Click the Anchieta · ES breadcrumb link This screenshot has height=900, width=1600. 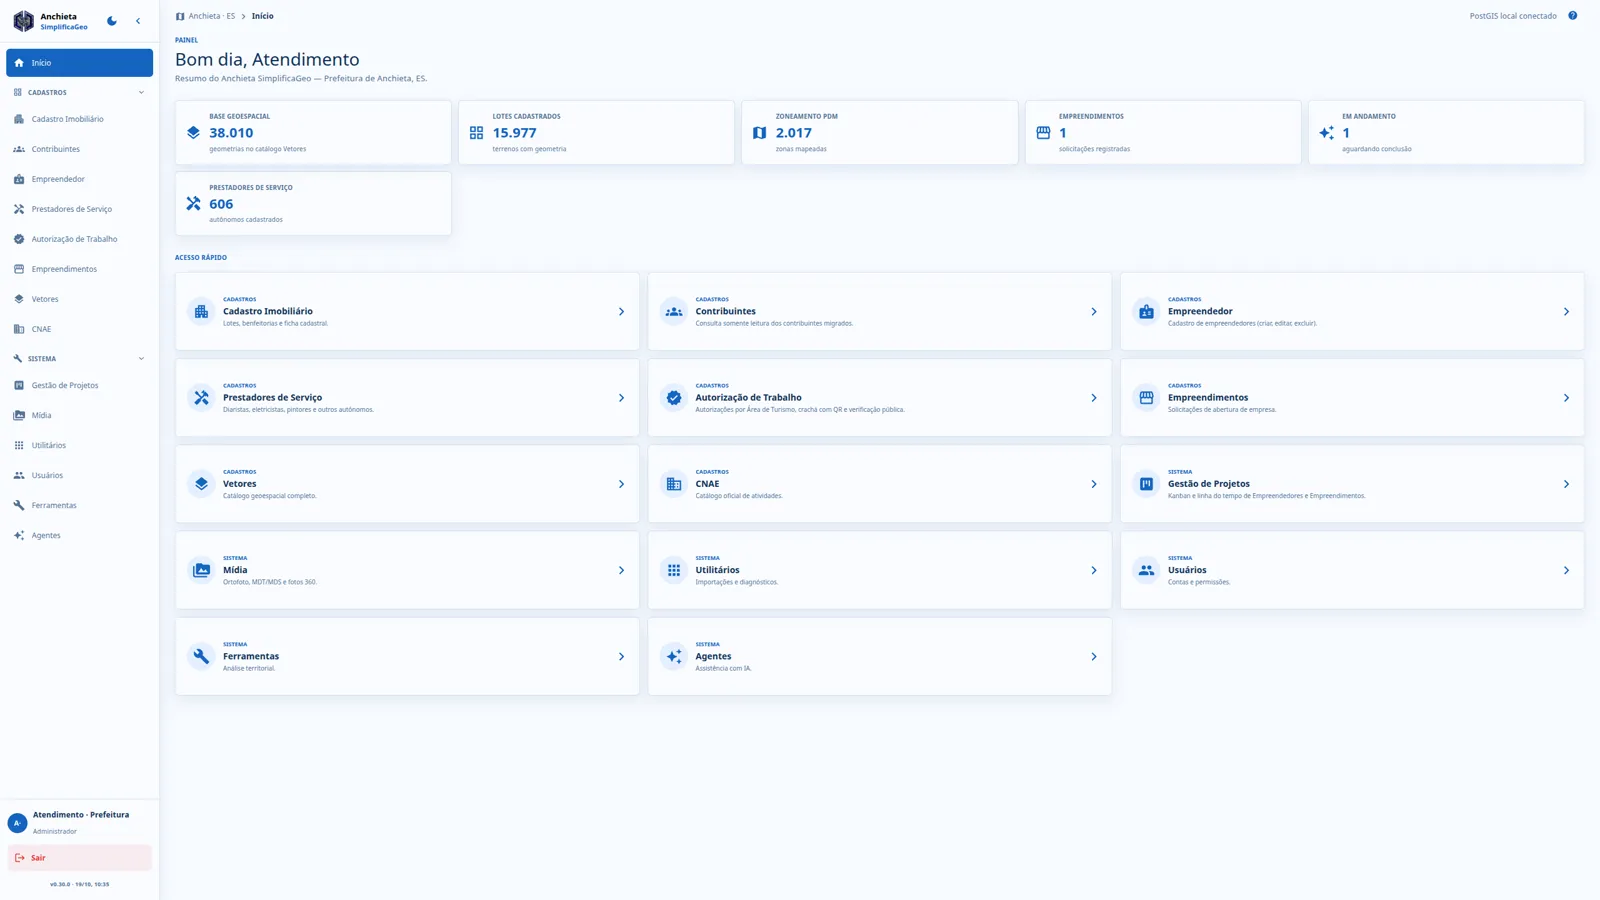tap(212, 16)
